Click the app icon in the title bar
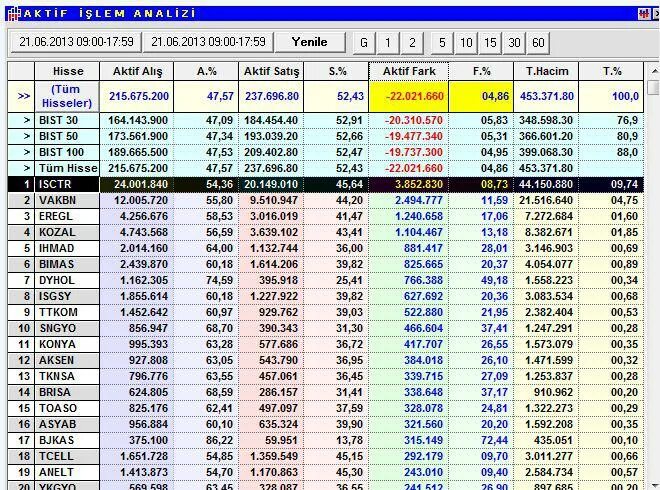The width and height of the screenshot is (660, 490). (13, 13)
